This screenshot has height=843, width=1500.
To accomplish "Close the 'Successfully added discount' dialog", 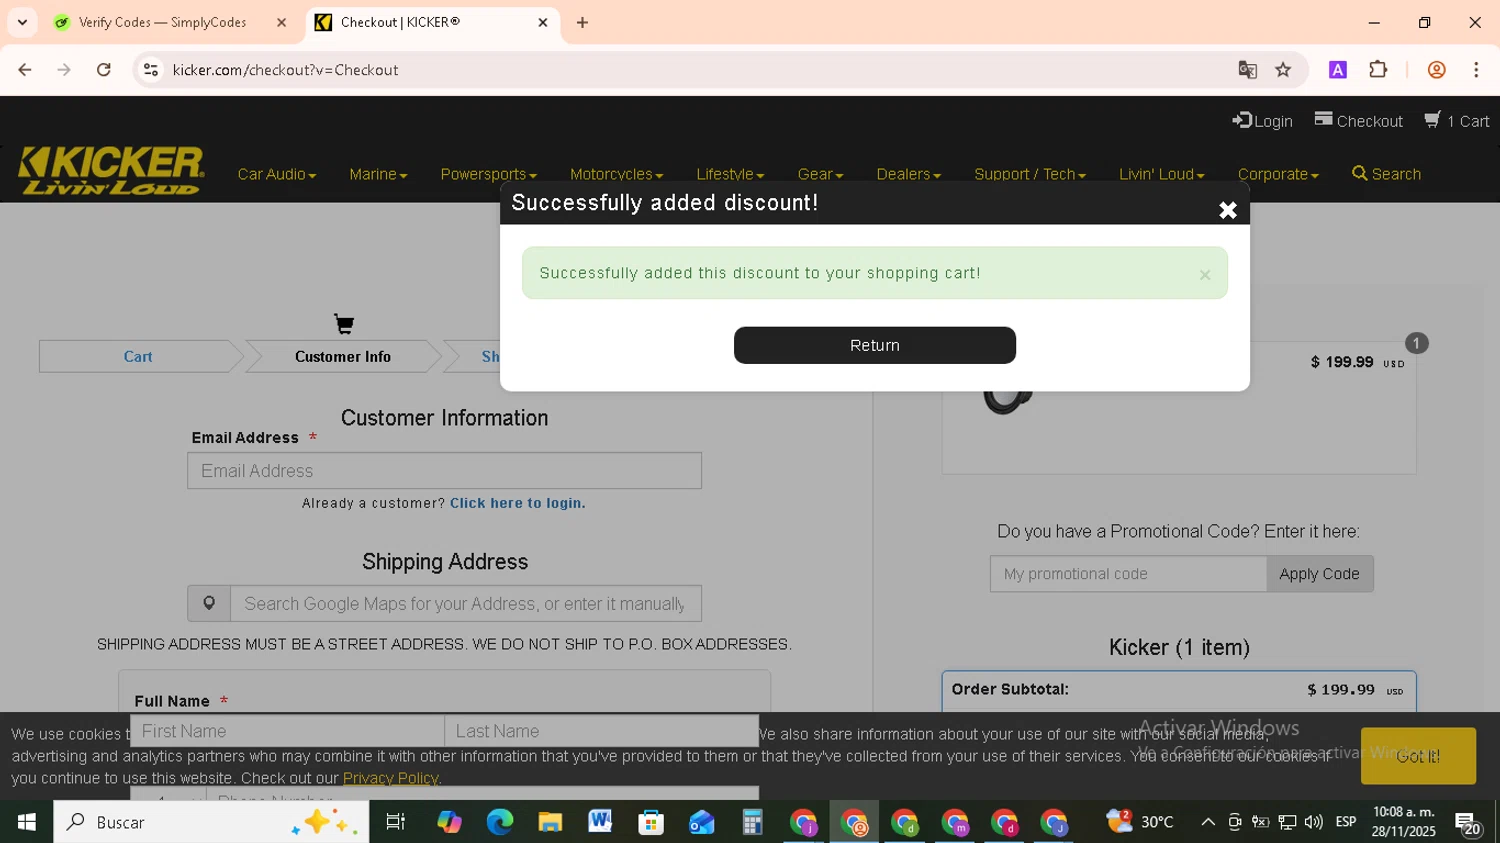I will [1228, 210].
